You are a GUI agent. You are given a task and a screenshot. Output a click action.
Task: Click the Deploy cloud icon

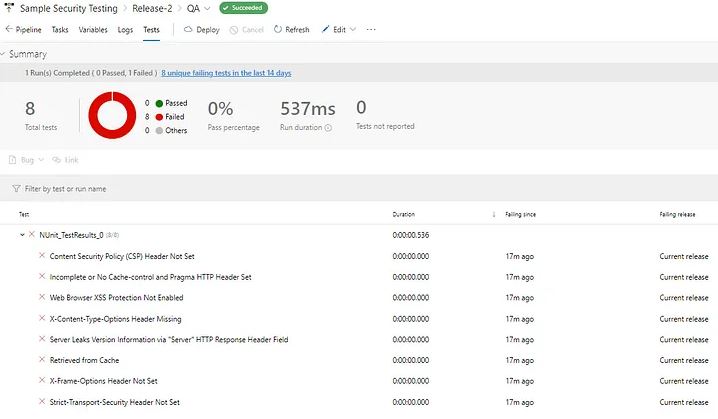click(188, 29)
